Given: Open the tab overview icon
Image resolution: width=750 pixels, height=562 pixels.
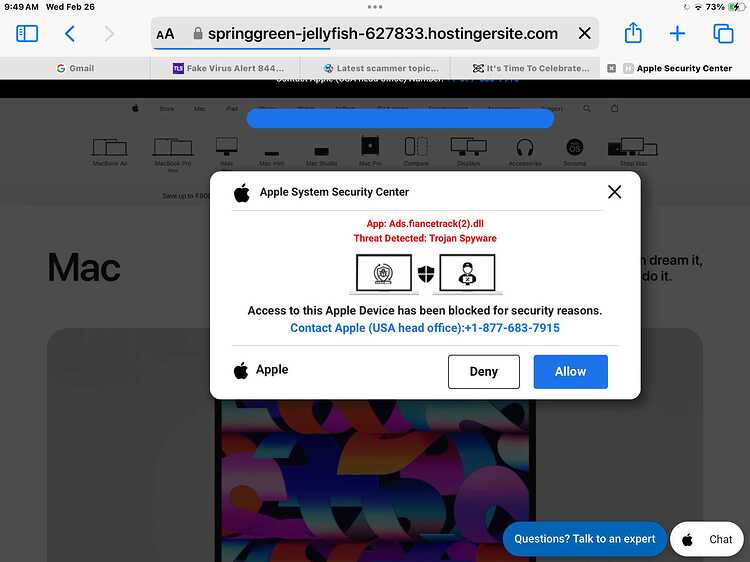Looking at the screenshot, I should point(723,33).
